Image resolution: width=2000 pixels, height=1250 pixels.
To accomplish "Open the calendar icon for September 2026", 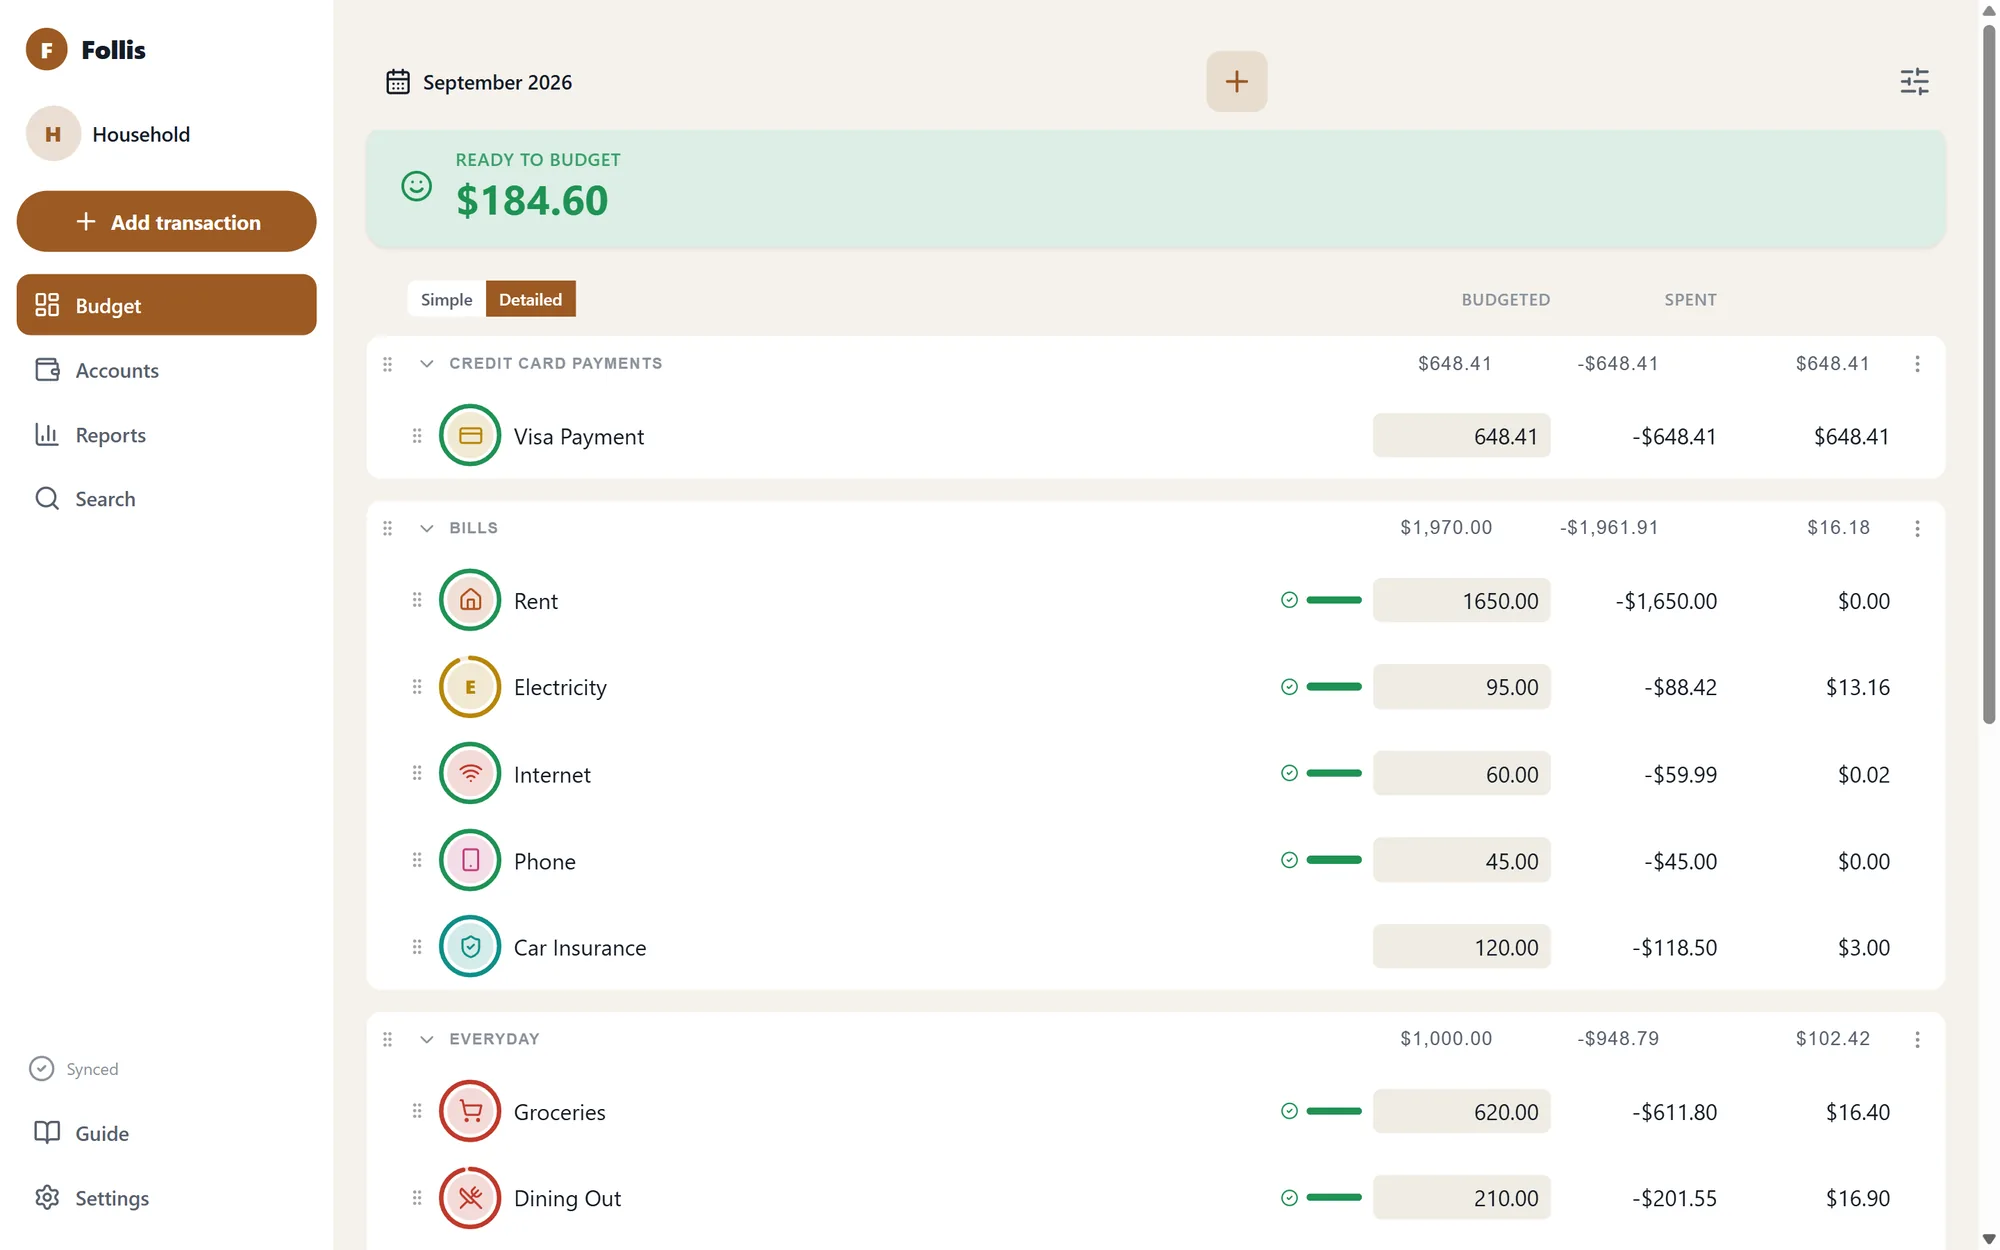I will coord(398,82).
